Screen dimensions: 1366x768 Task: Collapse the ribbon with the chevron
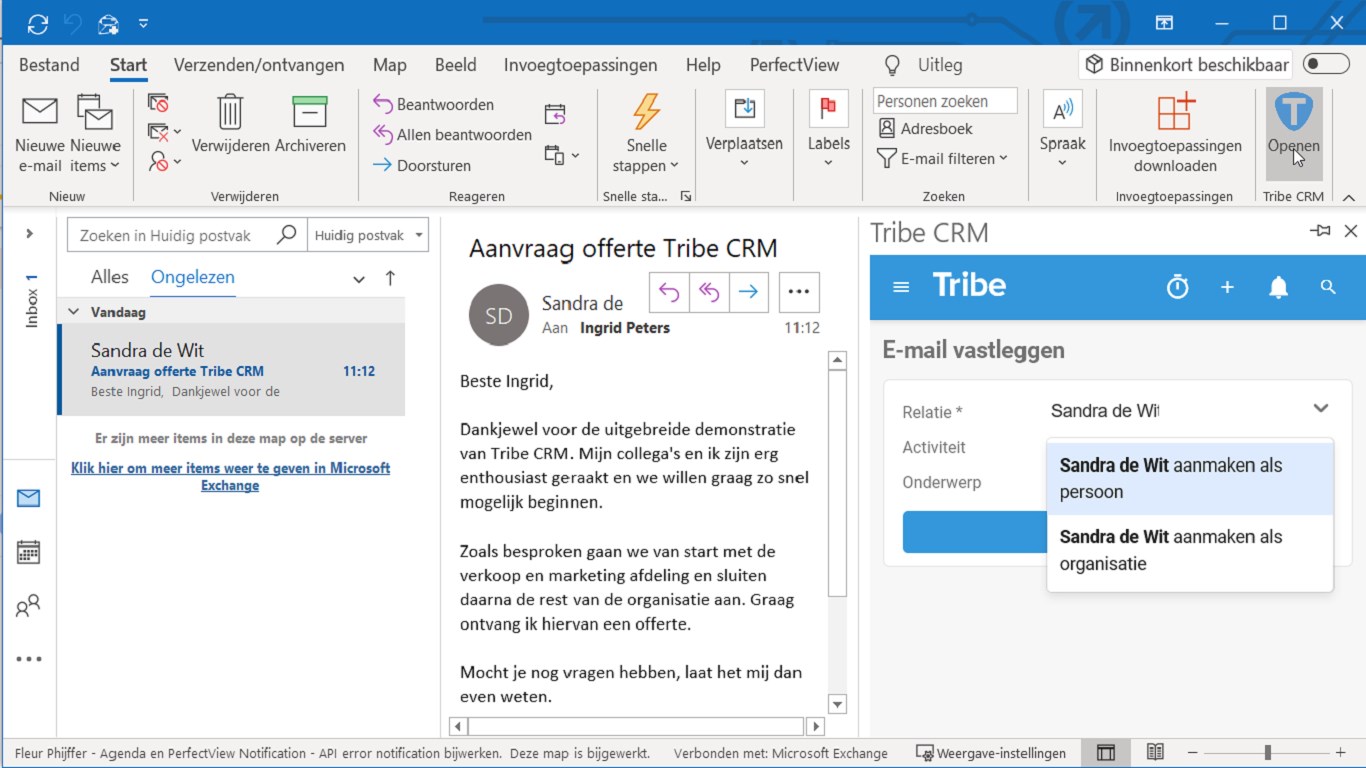(1348, 198)
